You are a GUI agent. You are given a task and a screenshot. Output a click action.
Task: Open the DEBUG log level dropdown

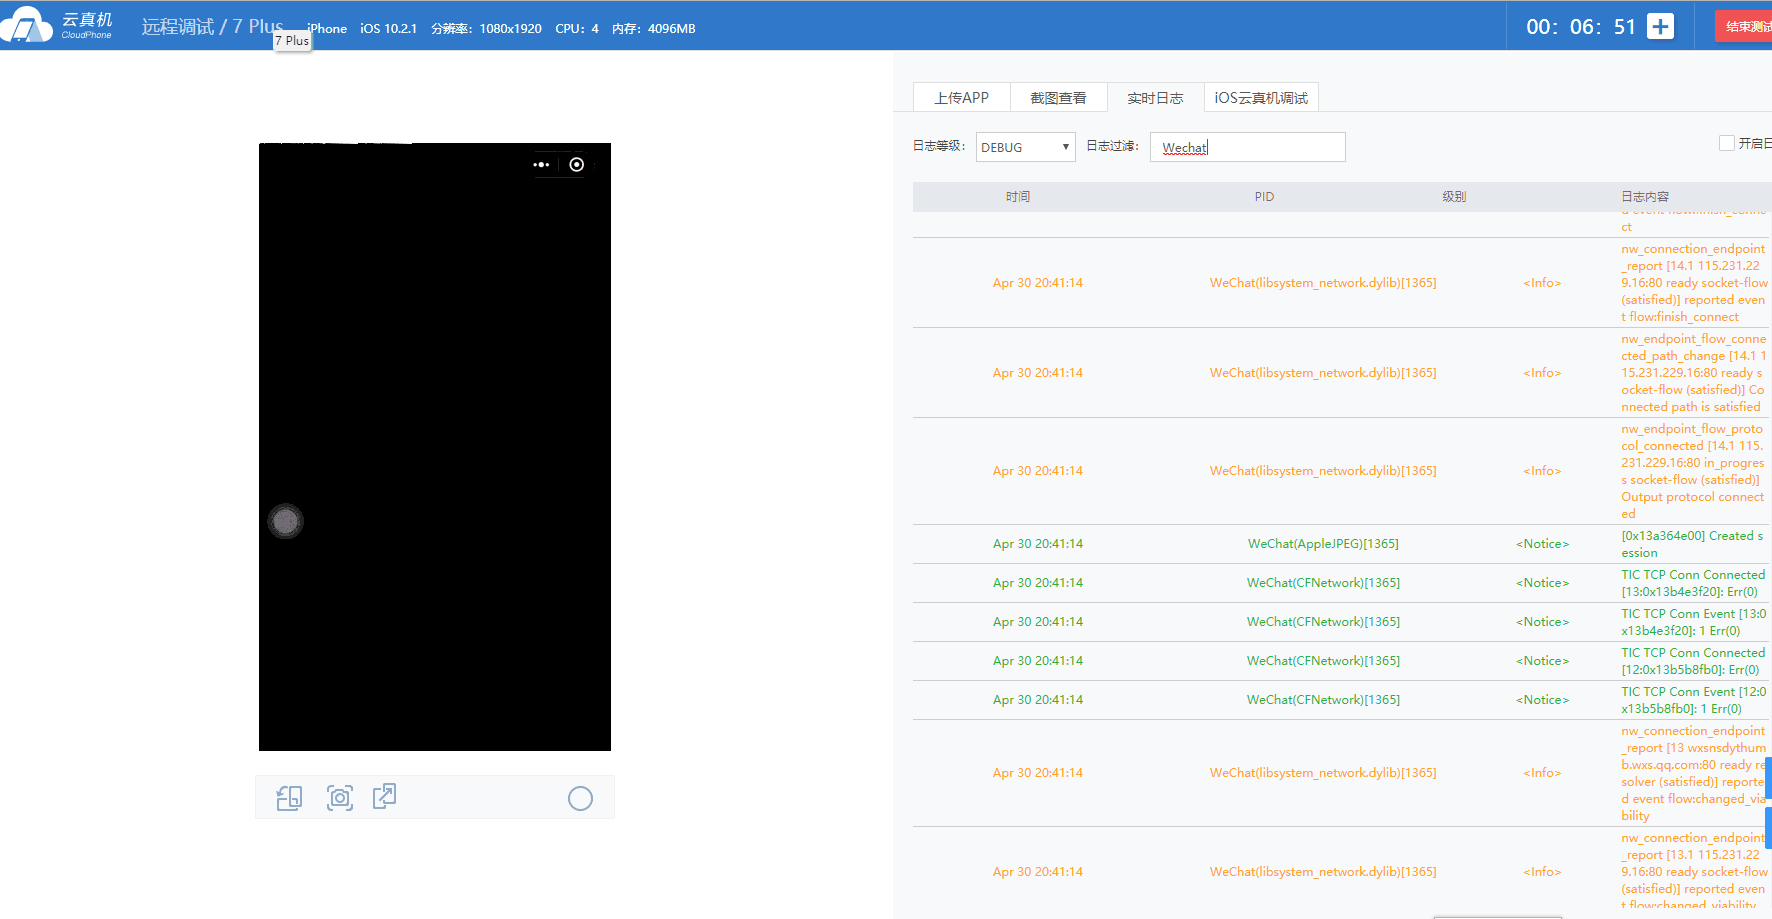[1025, 147]
